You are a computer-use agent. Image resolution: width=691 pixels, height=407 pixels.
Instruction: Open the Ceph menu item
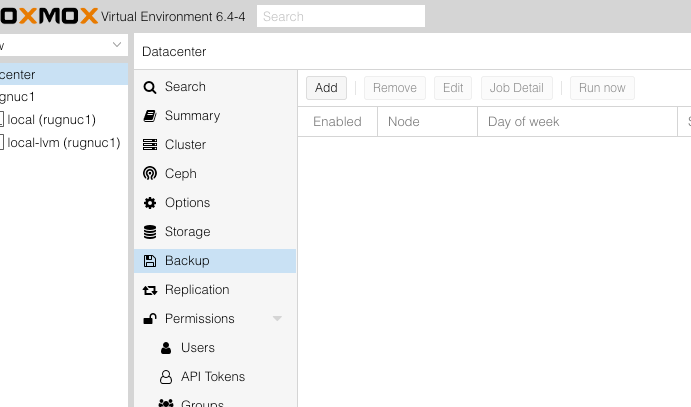click(215, 174)
